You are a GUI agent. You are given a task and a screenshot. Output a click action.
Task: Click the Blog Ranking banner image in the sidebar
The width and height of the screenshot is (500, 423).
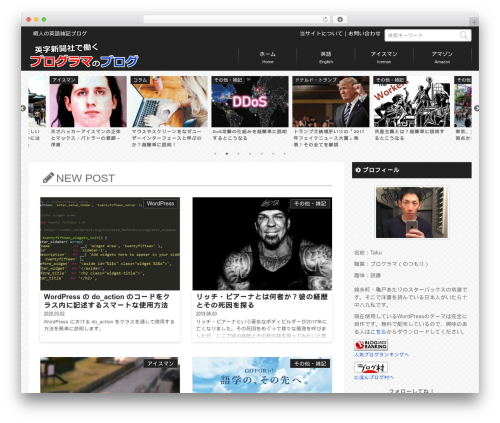click(x=371, y=345)
